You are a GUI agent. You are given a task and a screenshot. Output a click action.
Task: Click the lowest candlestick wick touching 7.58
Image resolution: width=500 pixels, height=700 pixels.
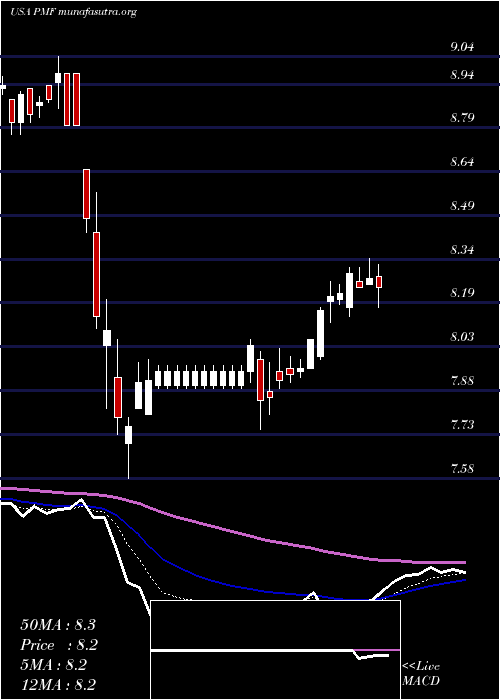[x=129, y=448]
